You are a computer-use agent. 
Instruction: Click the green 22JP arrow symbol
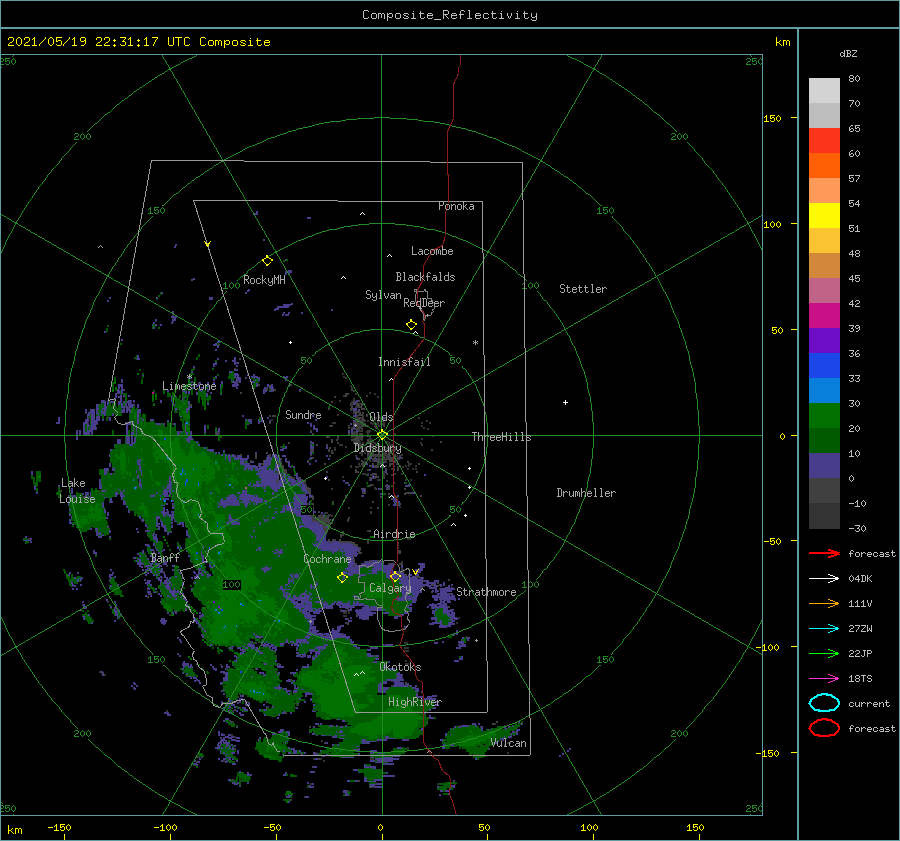click(824, 653)
